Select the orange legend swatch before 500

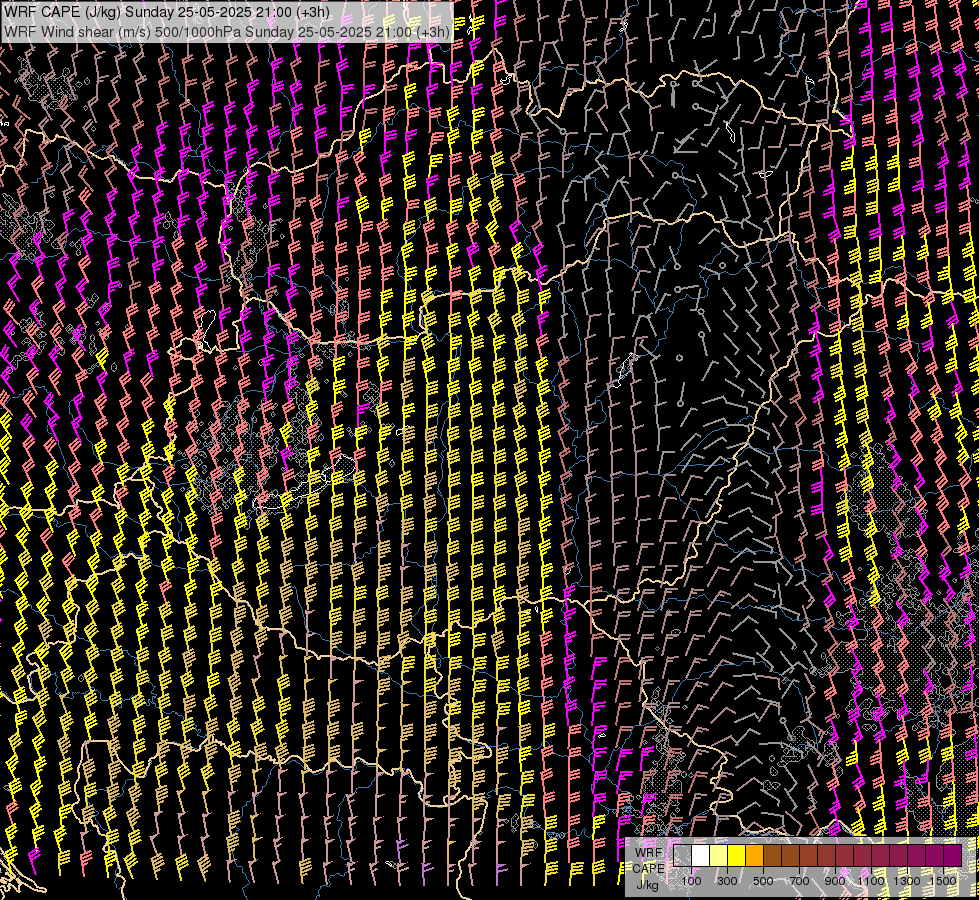tap(754, 856)
